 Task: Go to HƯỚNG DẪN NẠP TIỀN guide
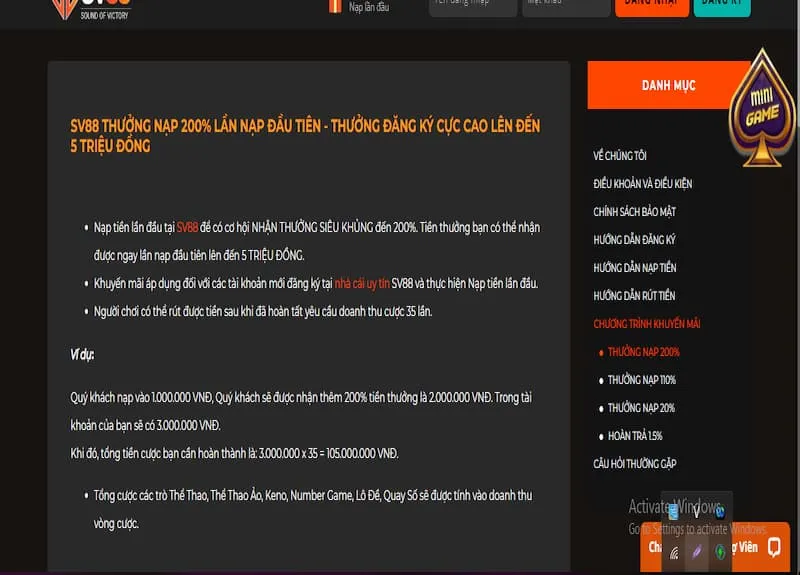pos(634,268)
